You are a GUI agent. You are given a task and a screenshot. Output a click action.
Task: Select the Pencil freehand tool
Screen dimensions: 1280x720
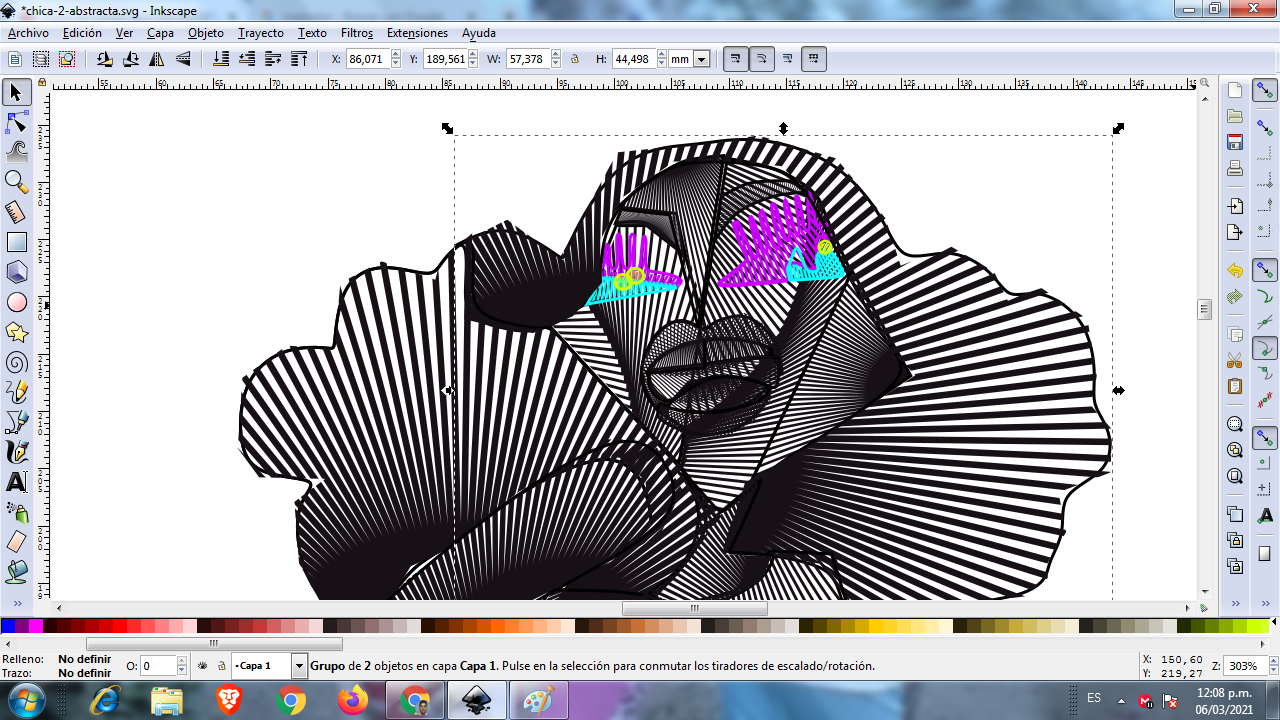[16, 391]
